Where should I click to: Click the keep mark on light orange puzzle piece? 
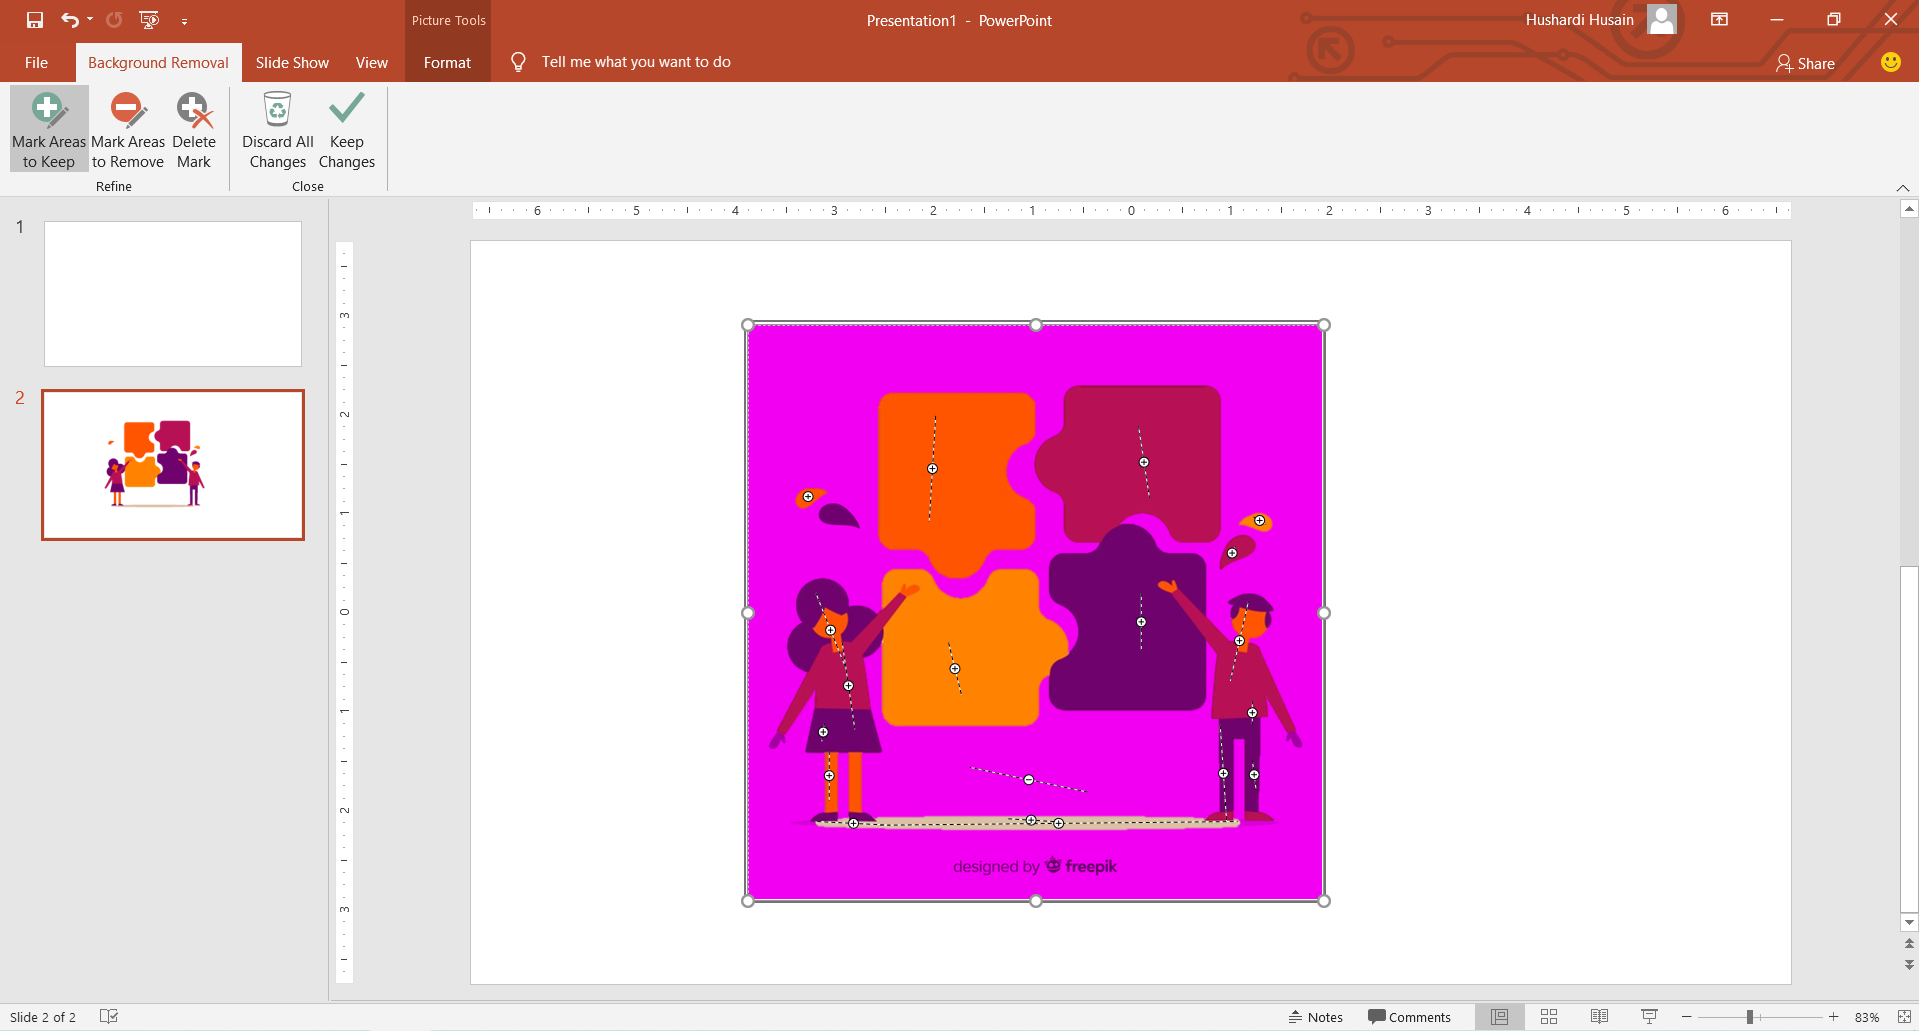click(x=955, y=669)
